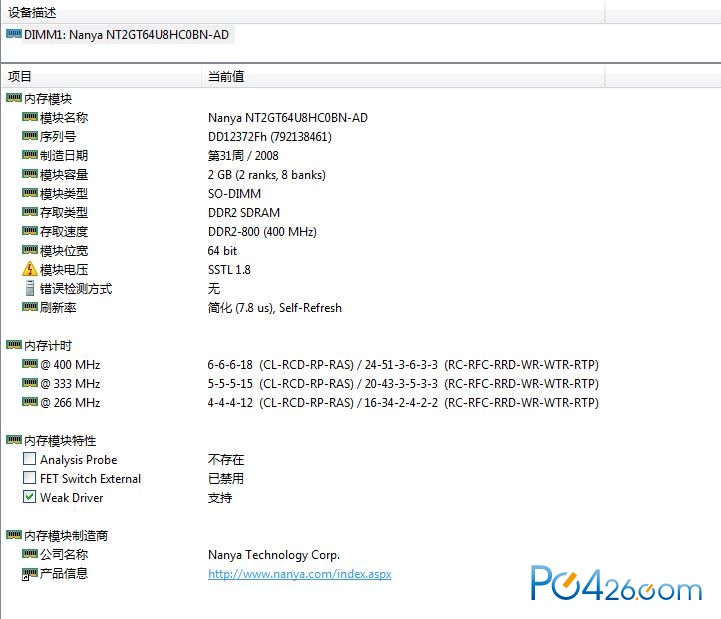Click the DIMM1 memory module icon
The height and width of the screenshot is (619, 721).
point(14,34)
